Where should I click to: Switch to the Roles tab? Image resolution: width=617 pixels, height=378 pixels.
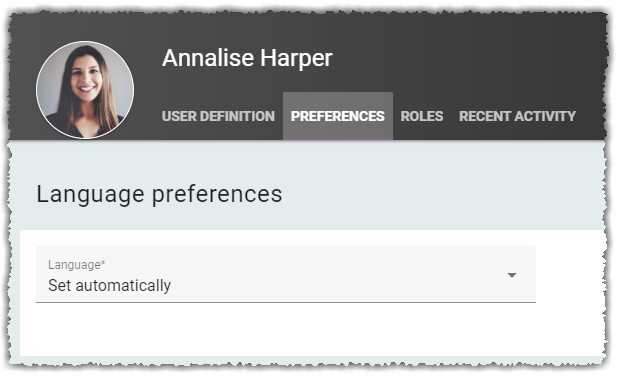pyautogui.click(x=422, y=116)
